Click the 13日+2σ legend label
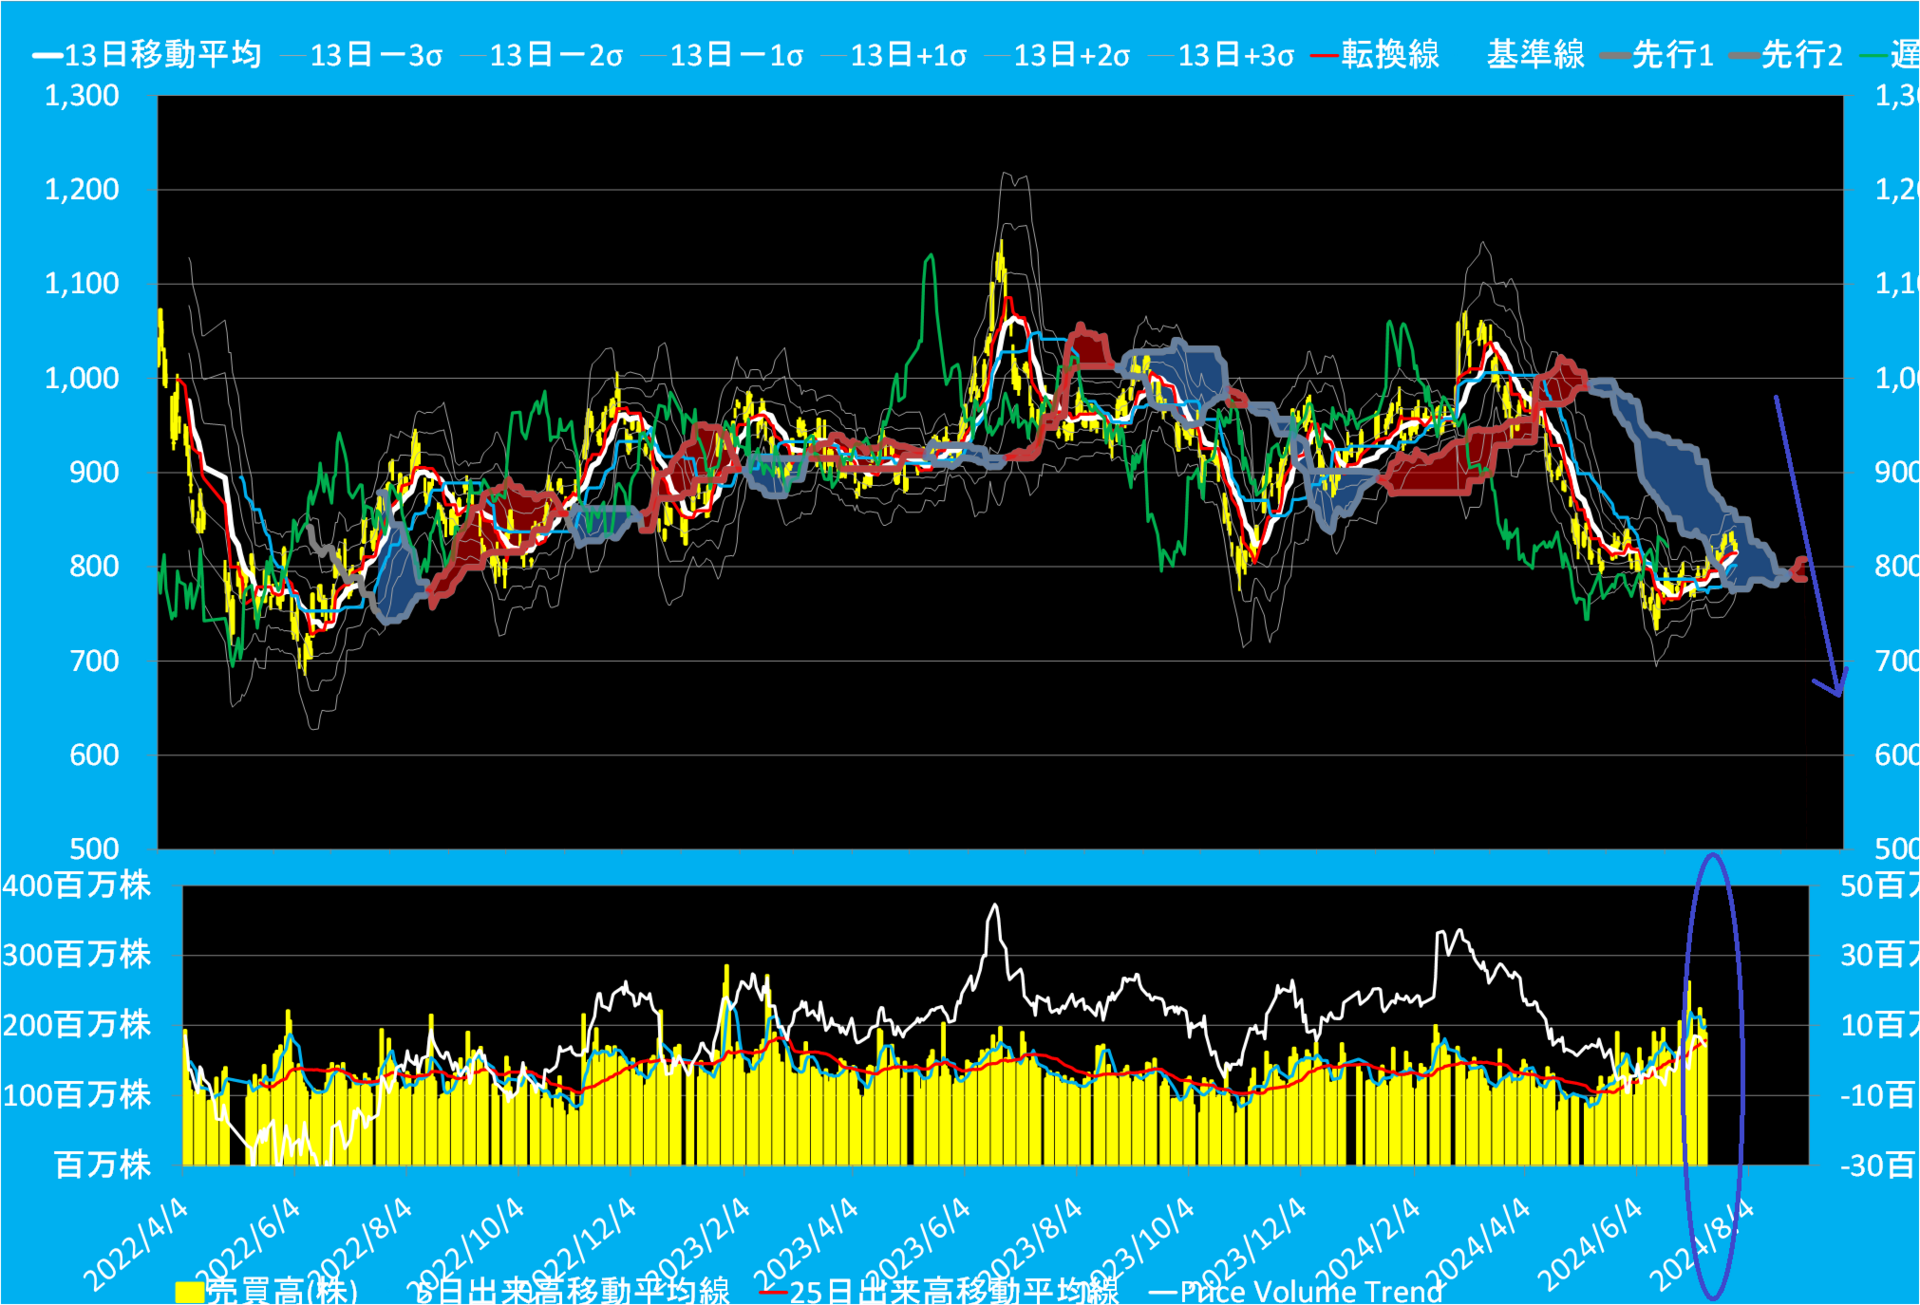Screen dimensions: 1920x1305 [x=1071, y=54]
